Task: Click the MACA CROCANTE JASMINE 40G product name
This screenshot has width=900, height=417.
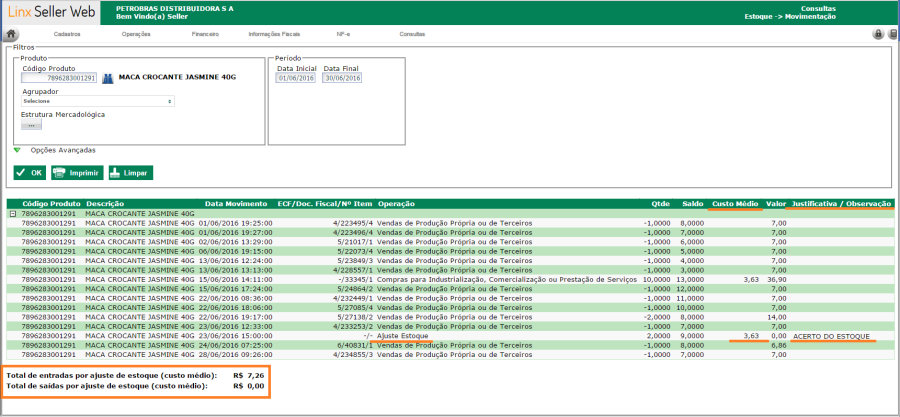Action: coord(177,77)
